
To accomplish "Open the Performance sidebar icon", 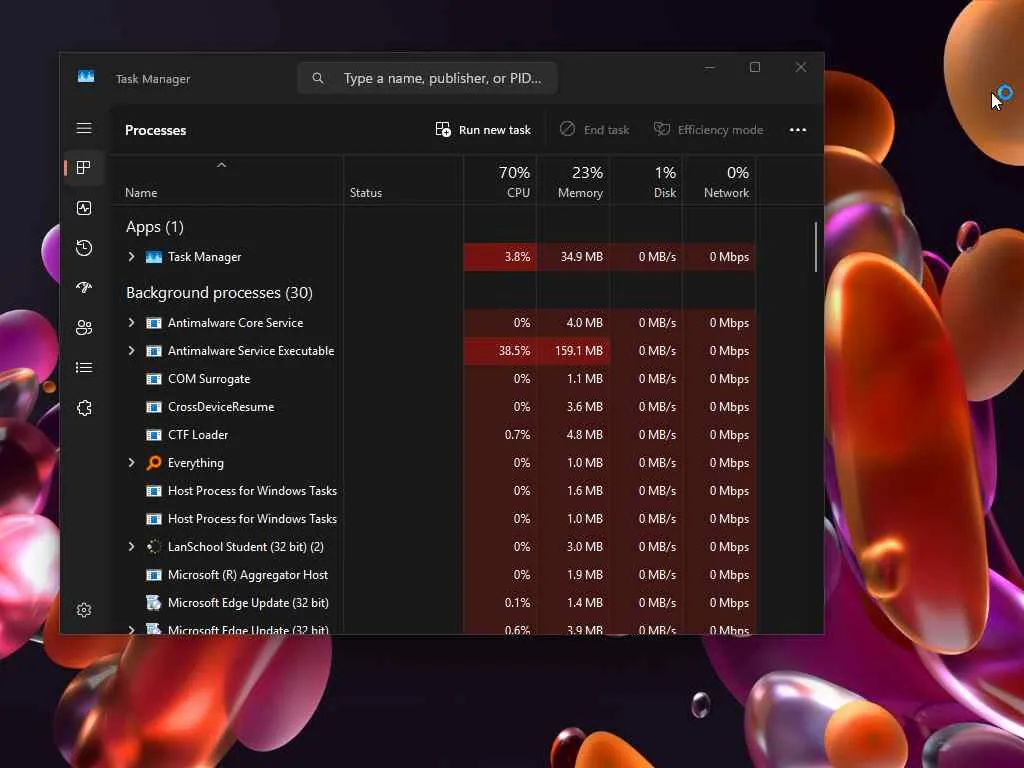I will coord(84,208).
